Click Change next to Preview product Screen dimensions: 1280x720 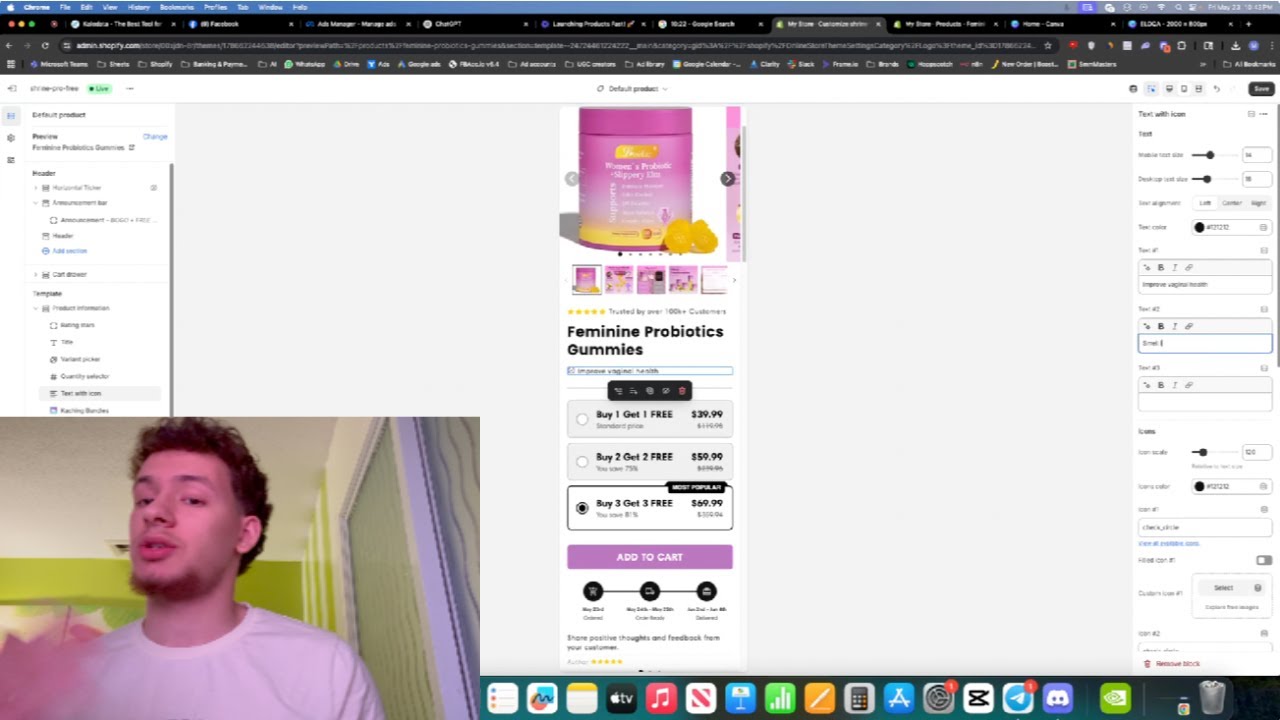click(x=155, y=136)
